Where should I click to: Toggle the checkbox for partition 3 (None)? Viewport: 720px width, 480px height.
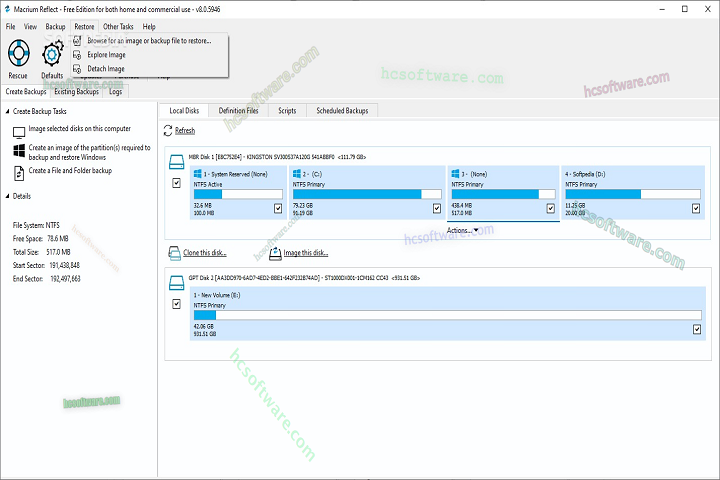[x=551, y=209]
